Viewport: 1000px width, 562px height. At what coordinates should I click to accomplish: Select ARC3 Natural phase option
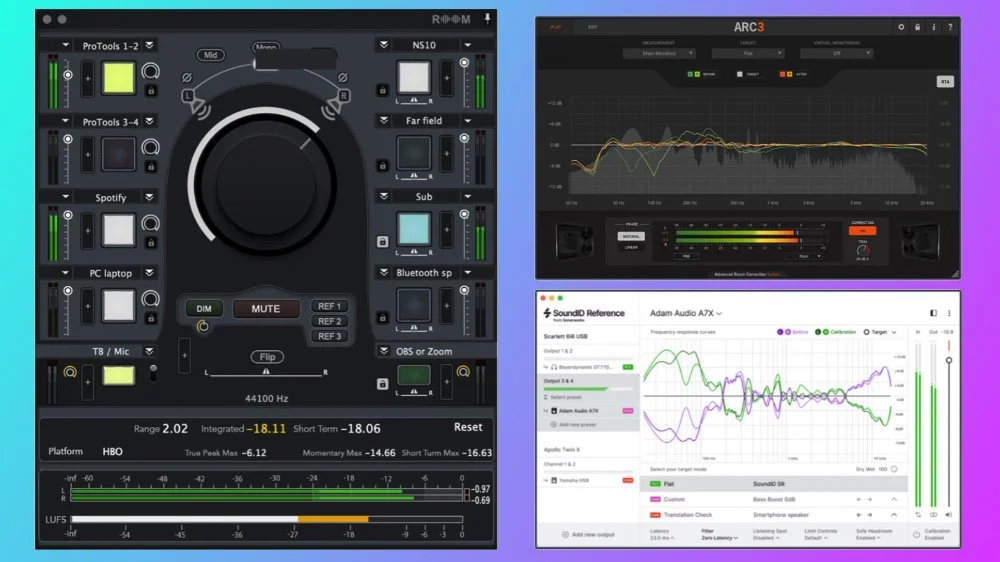[x=631, y=237]
